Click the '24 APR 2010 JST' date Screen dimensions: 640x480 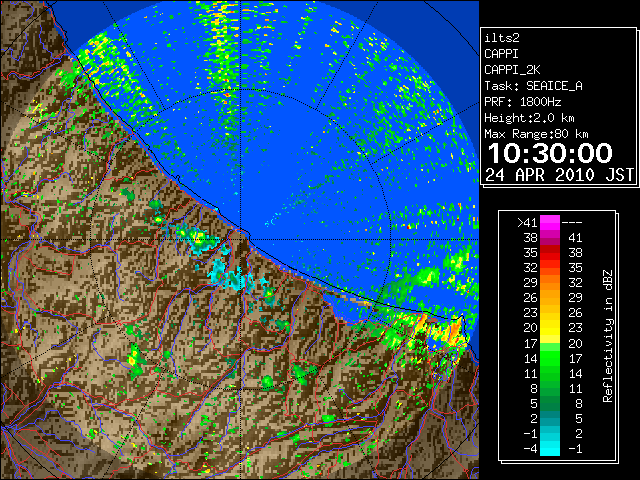click(x=559, y=175)
